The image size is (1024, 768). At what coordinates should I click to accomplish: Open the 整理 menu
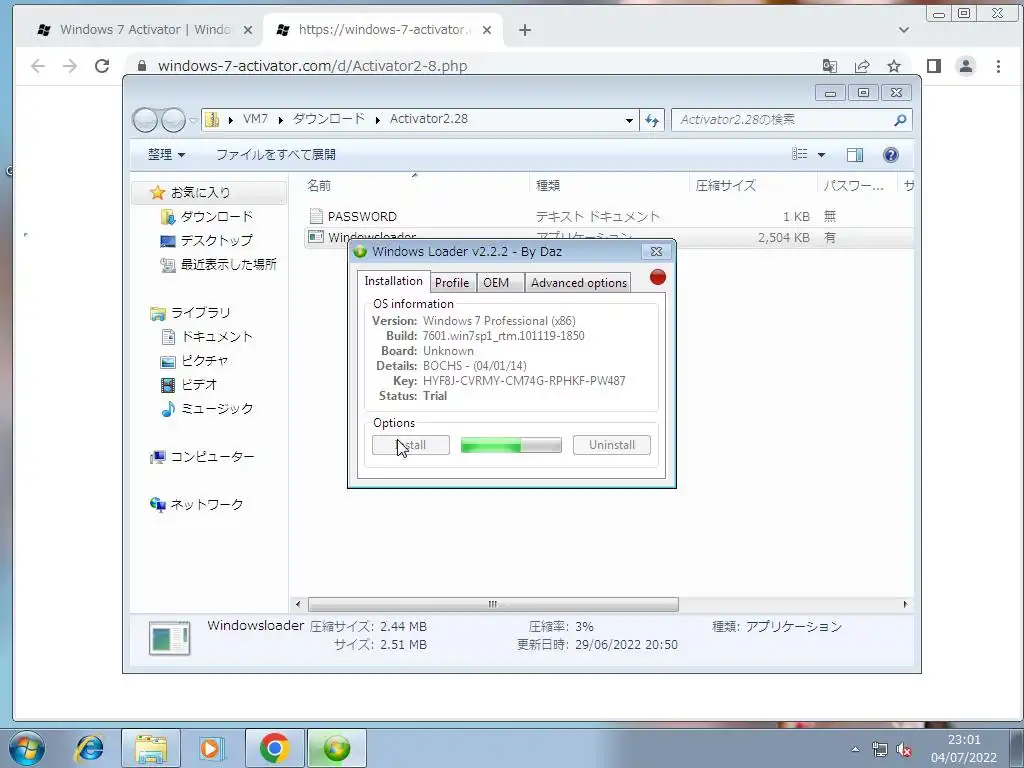tap(166, 155)
